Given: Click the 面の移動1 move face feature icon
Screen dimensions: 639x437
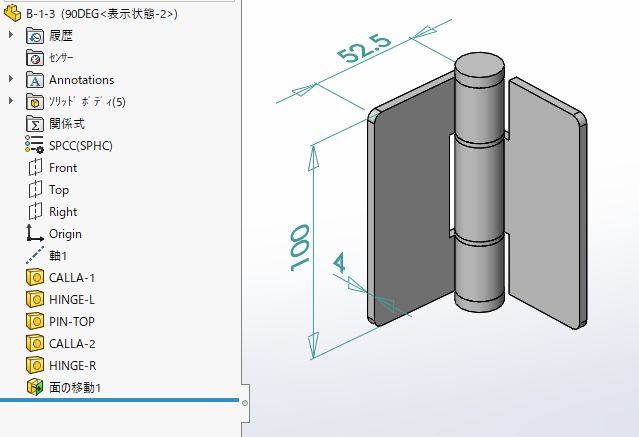Looking at the screenshot, I should coord(35,387).
